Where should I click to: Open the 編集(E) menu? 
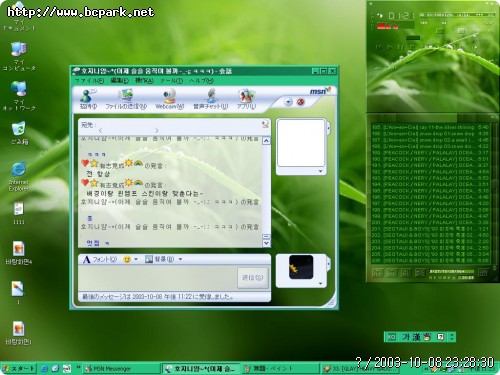point(120,80)
